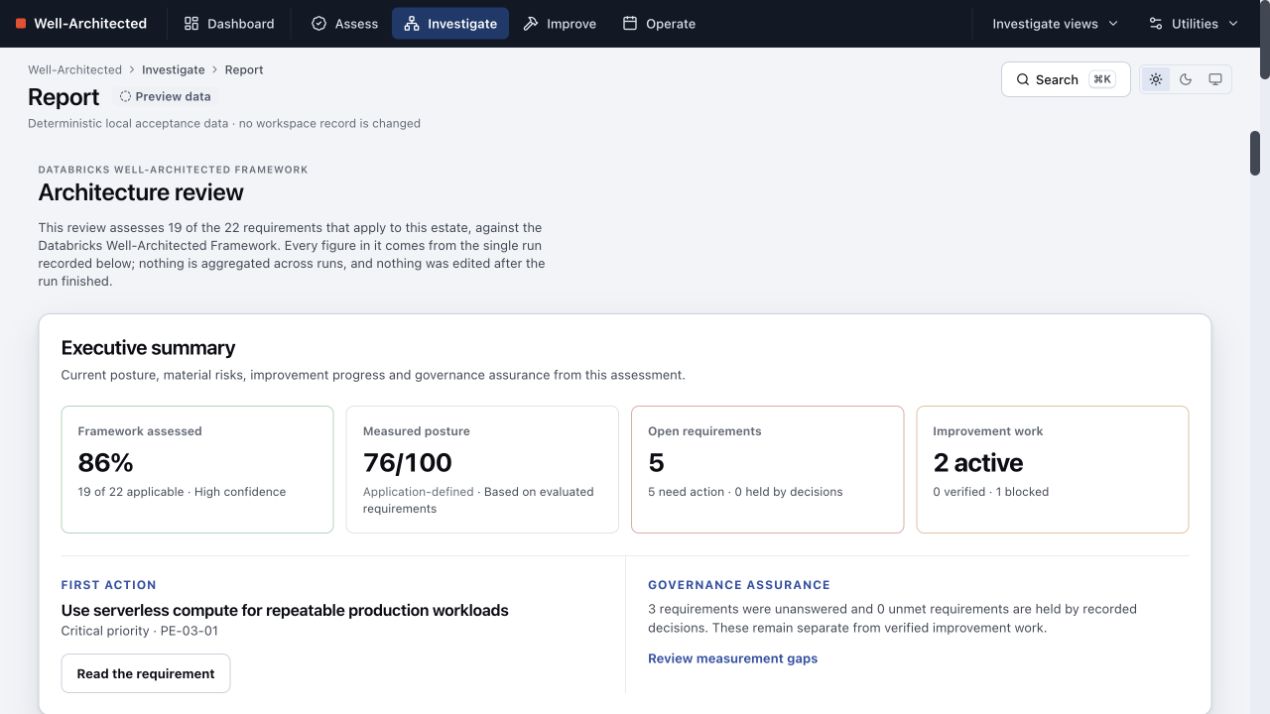Click the Operate calendar icon

630,23
